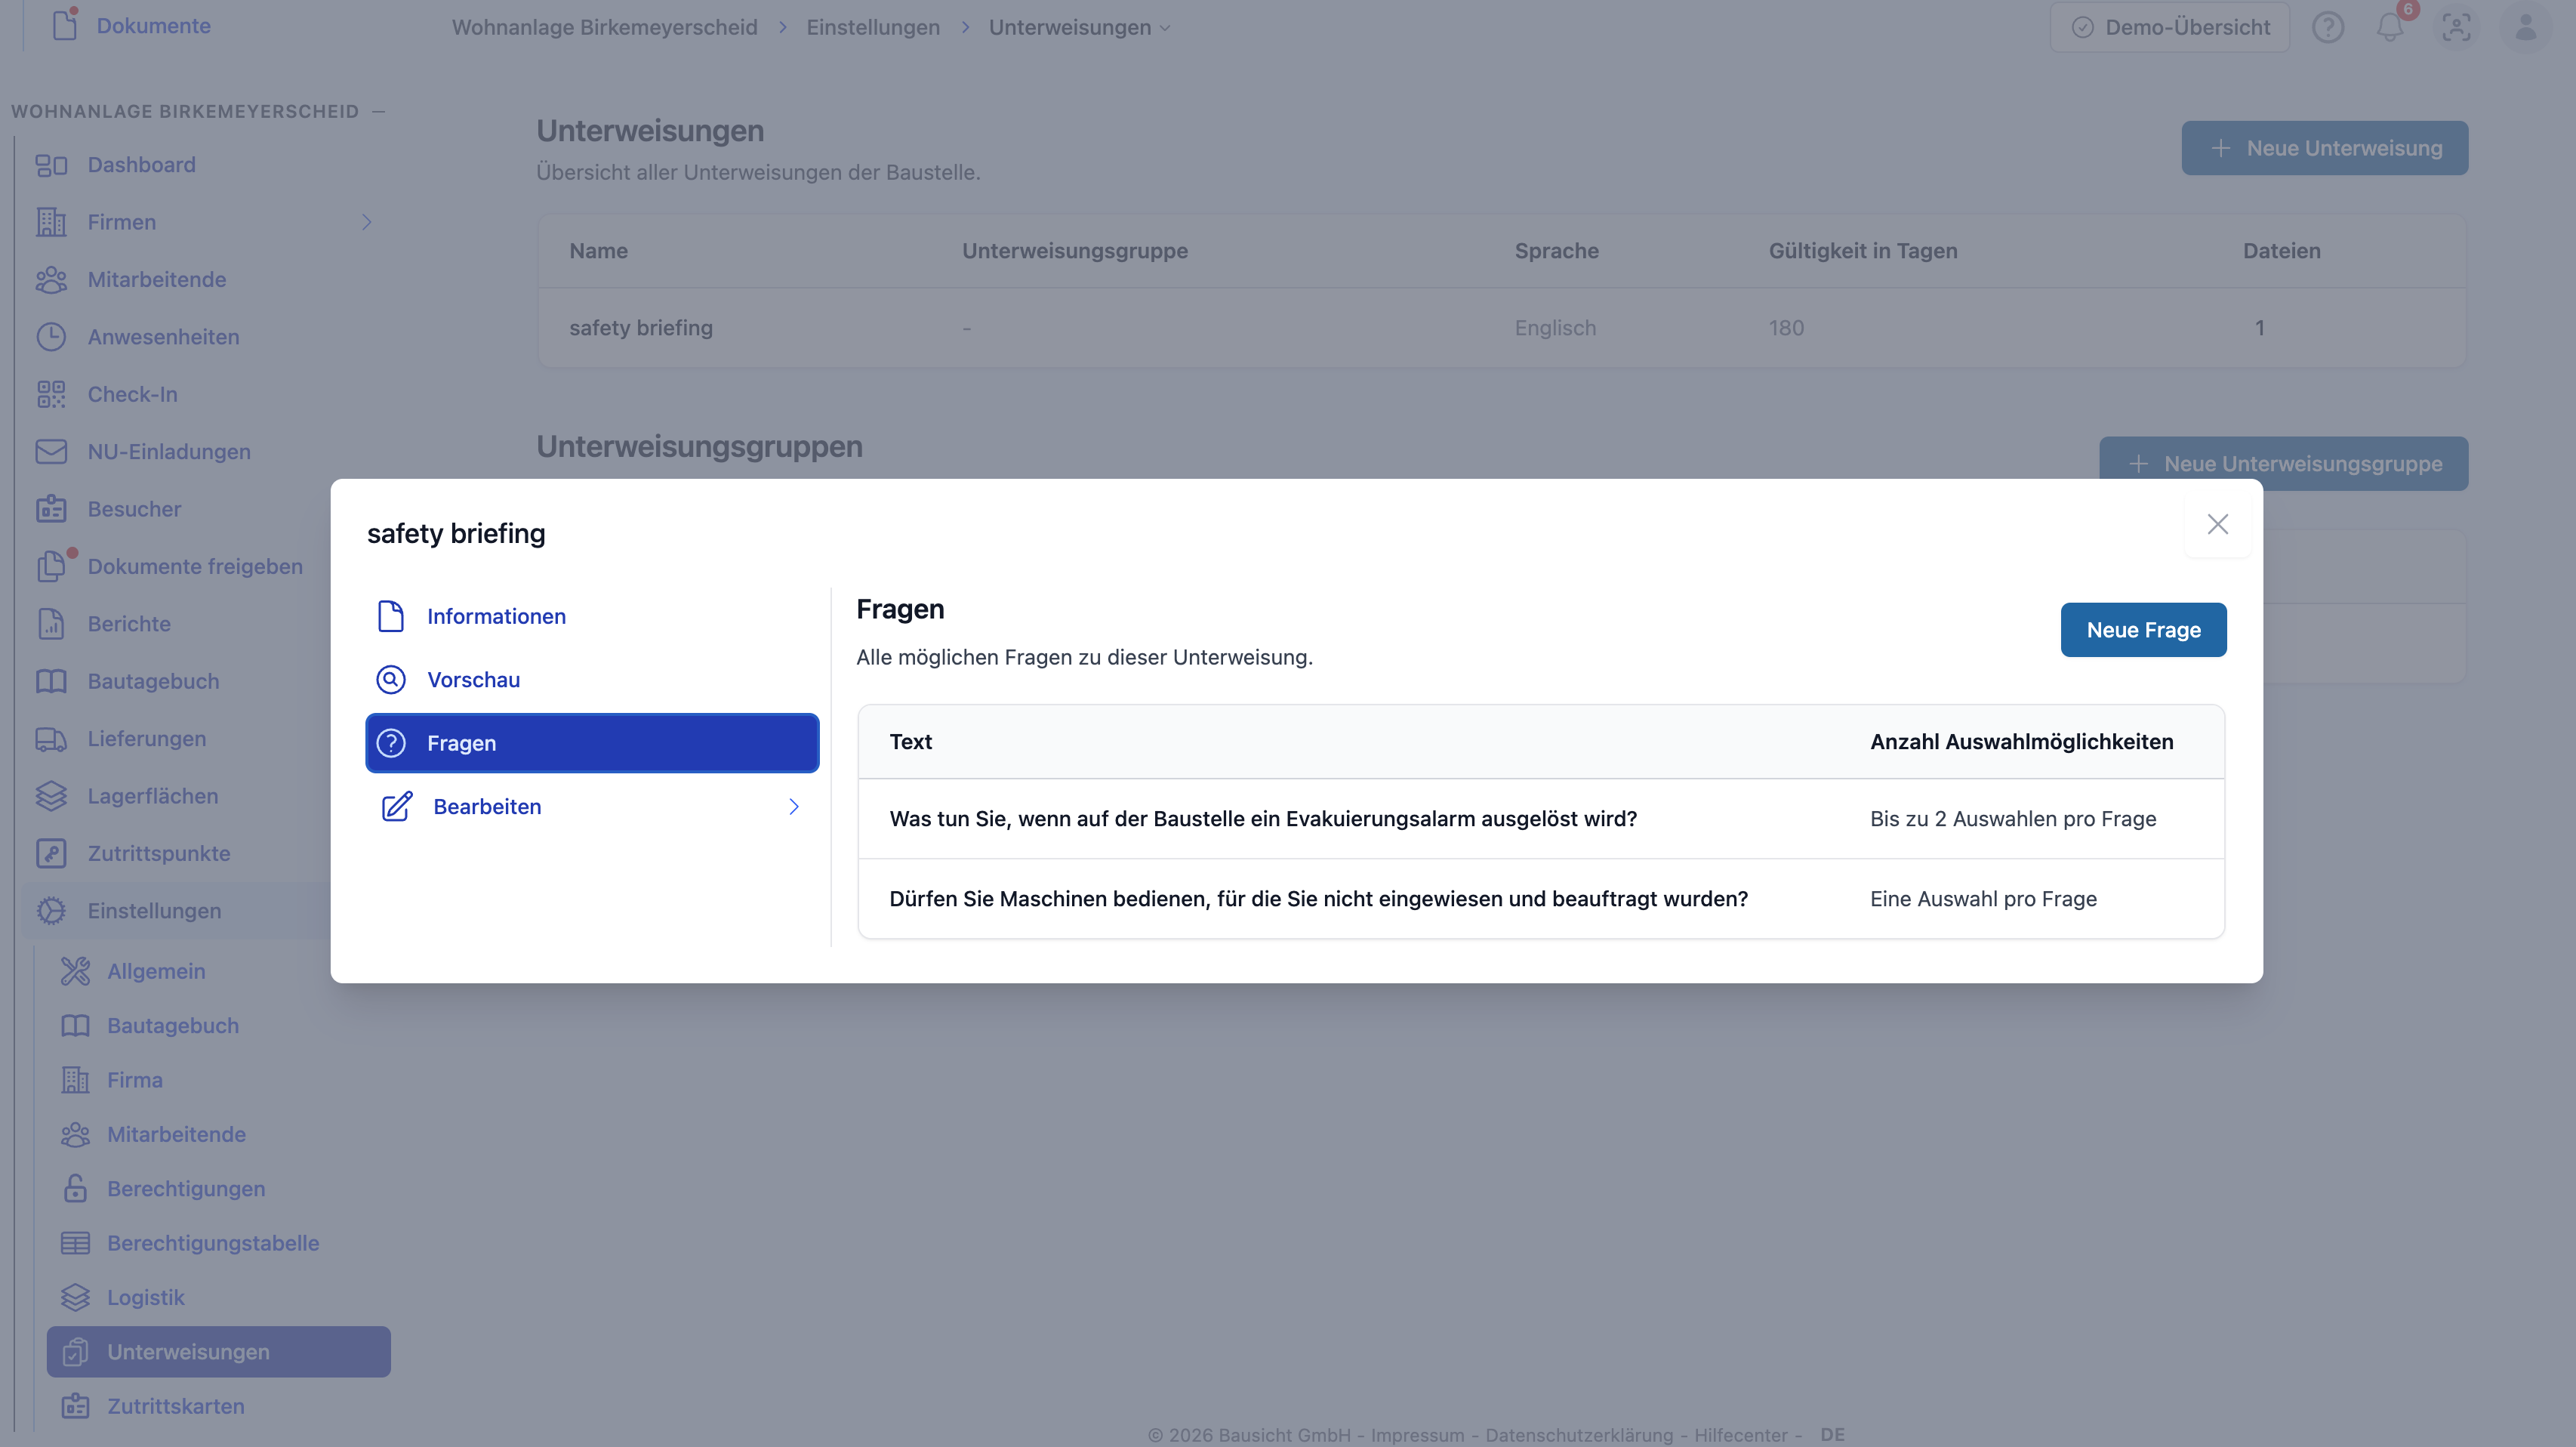Switch to the Vorschau tab
Image resolution: width=2576 pixels, height=1447 pixels.
[592, 680]
